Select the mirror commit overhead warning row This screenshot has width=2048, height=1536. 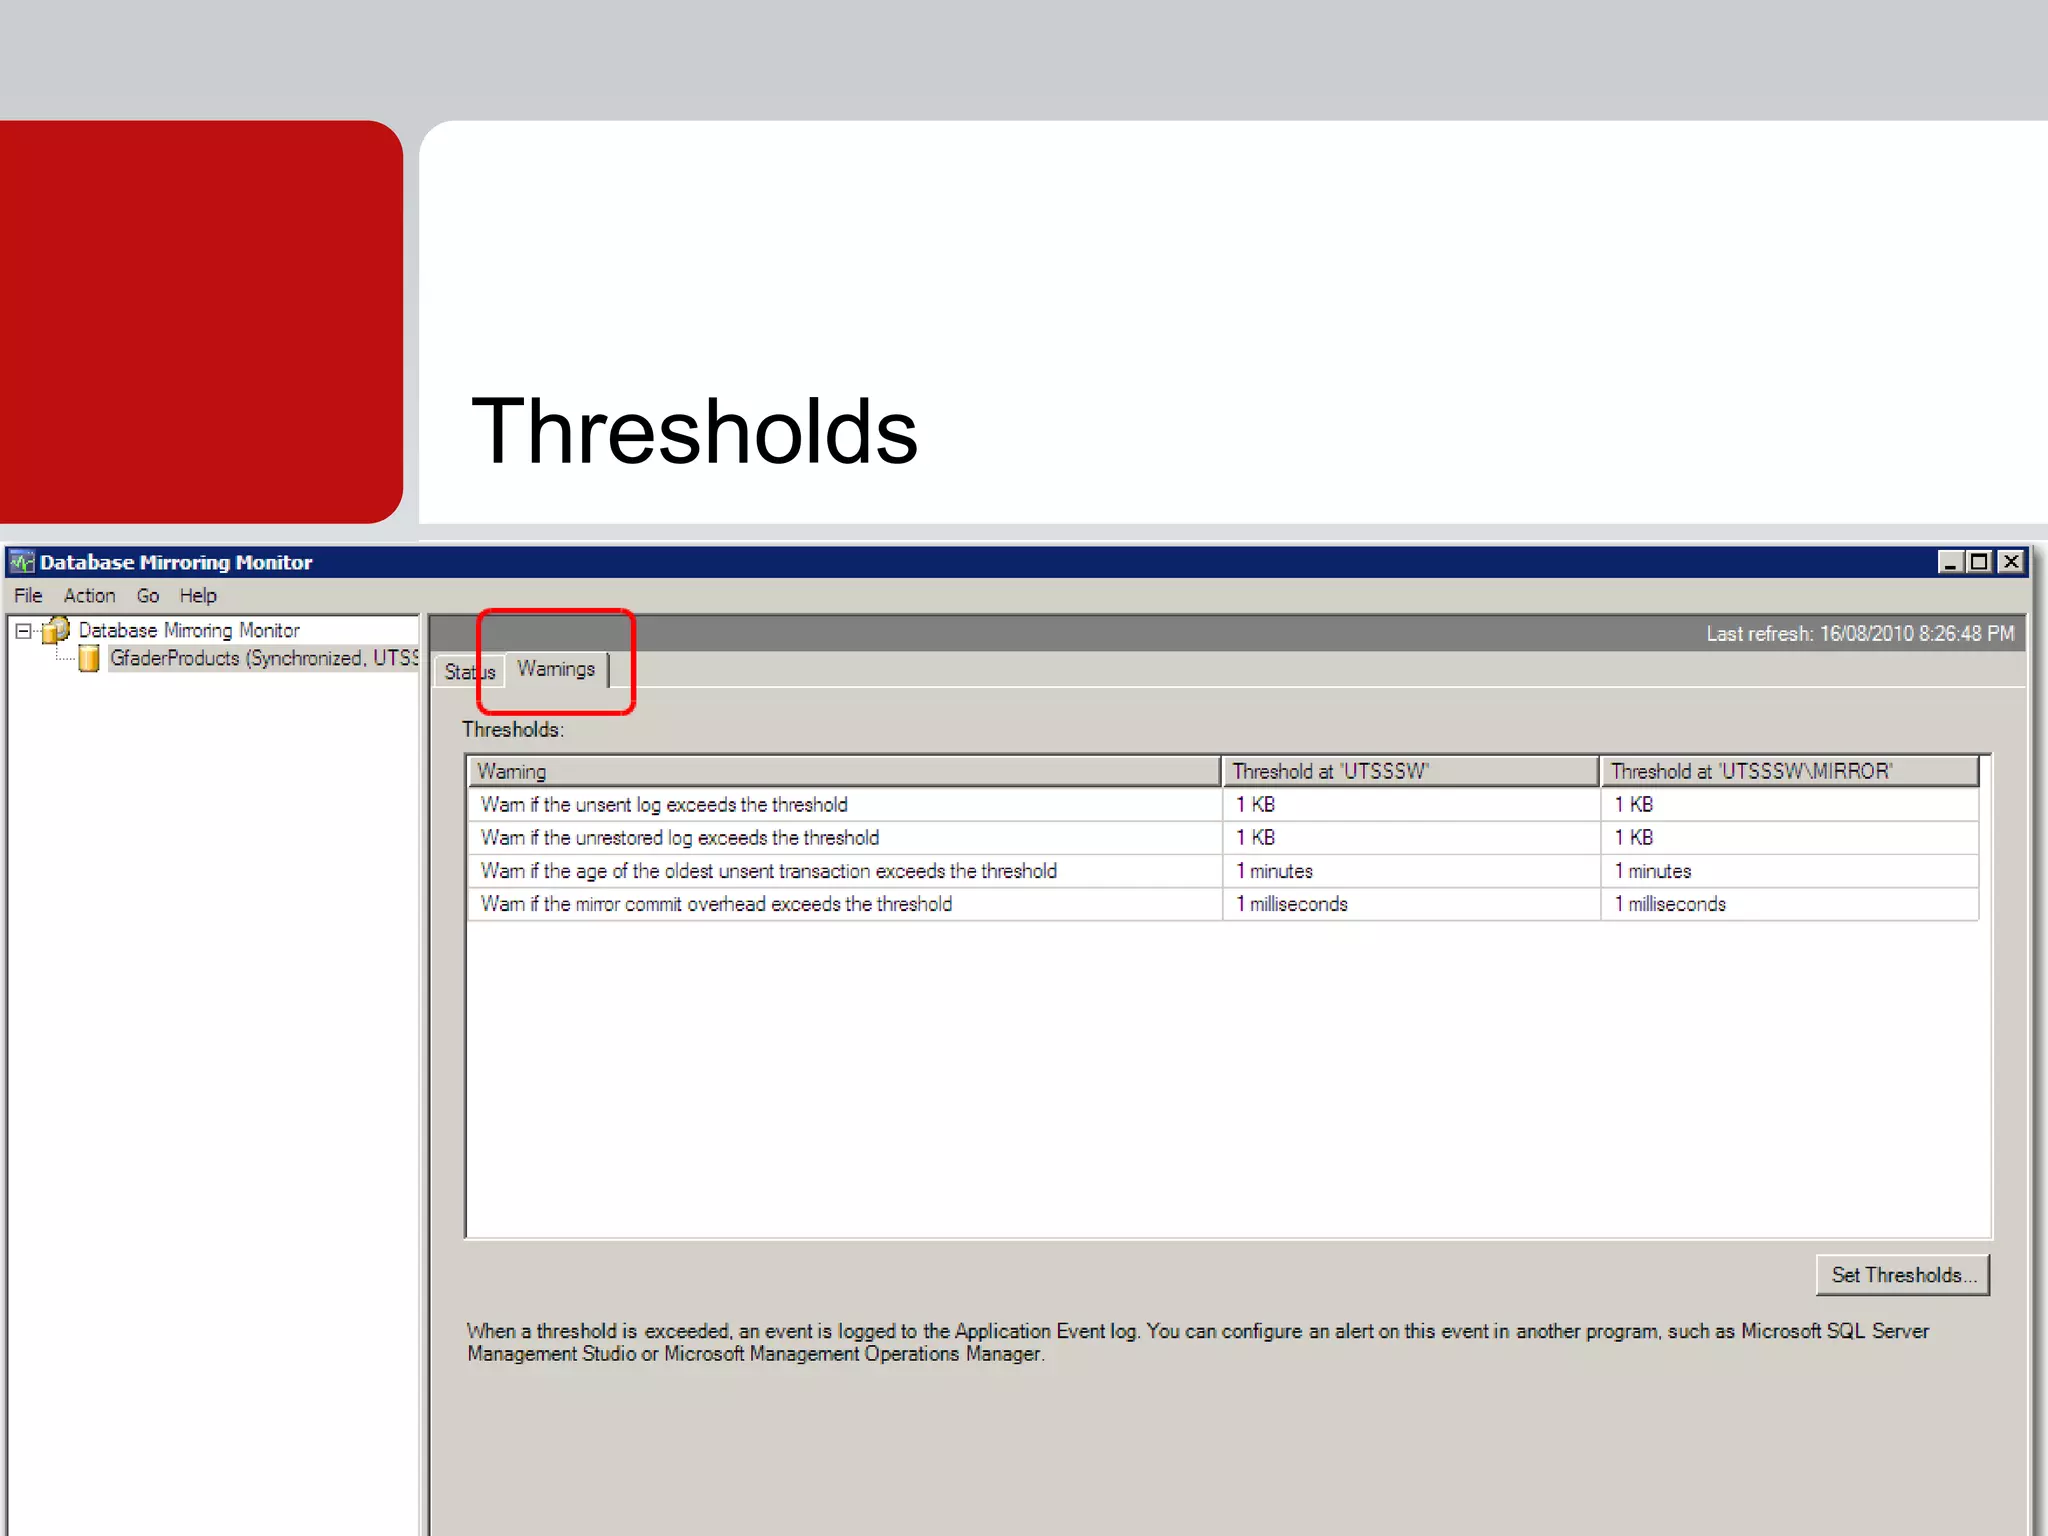pos(1223,904)
